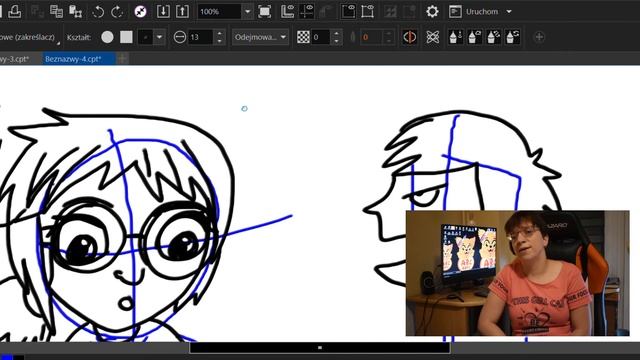This screenshot has width=640, height=360.
Task: Click the 100% zoom level field
Action: 220,11
